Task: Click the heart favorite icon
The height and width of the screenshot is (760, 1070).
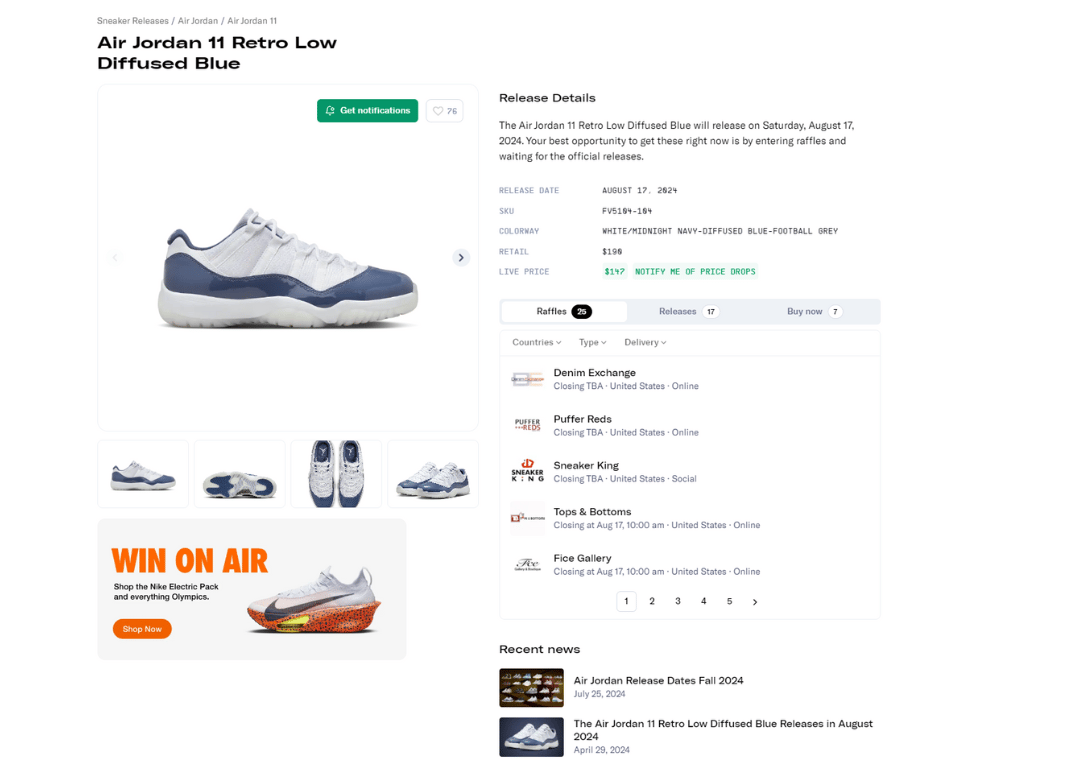Action: [x=438, y=111]
